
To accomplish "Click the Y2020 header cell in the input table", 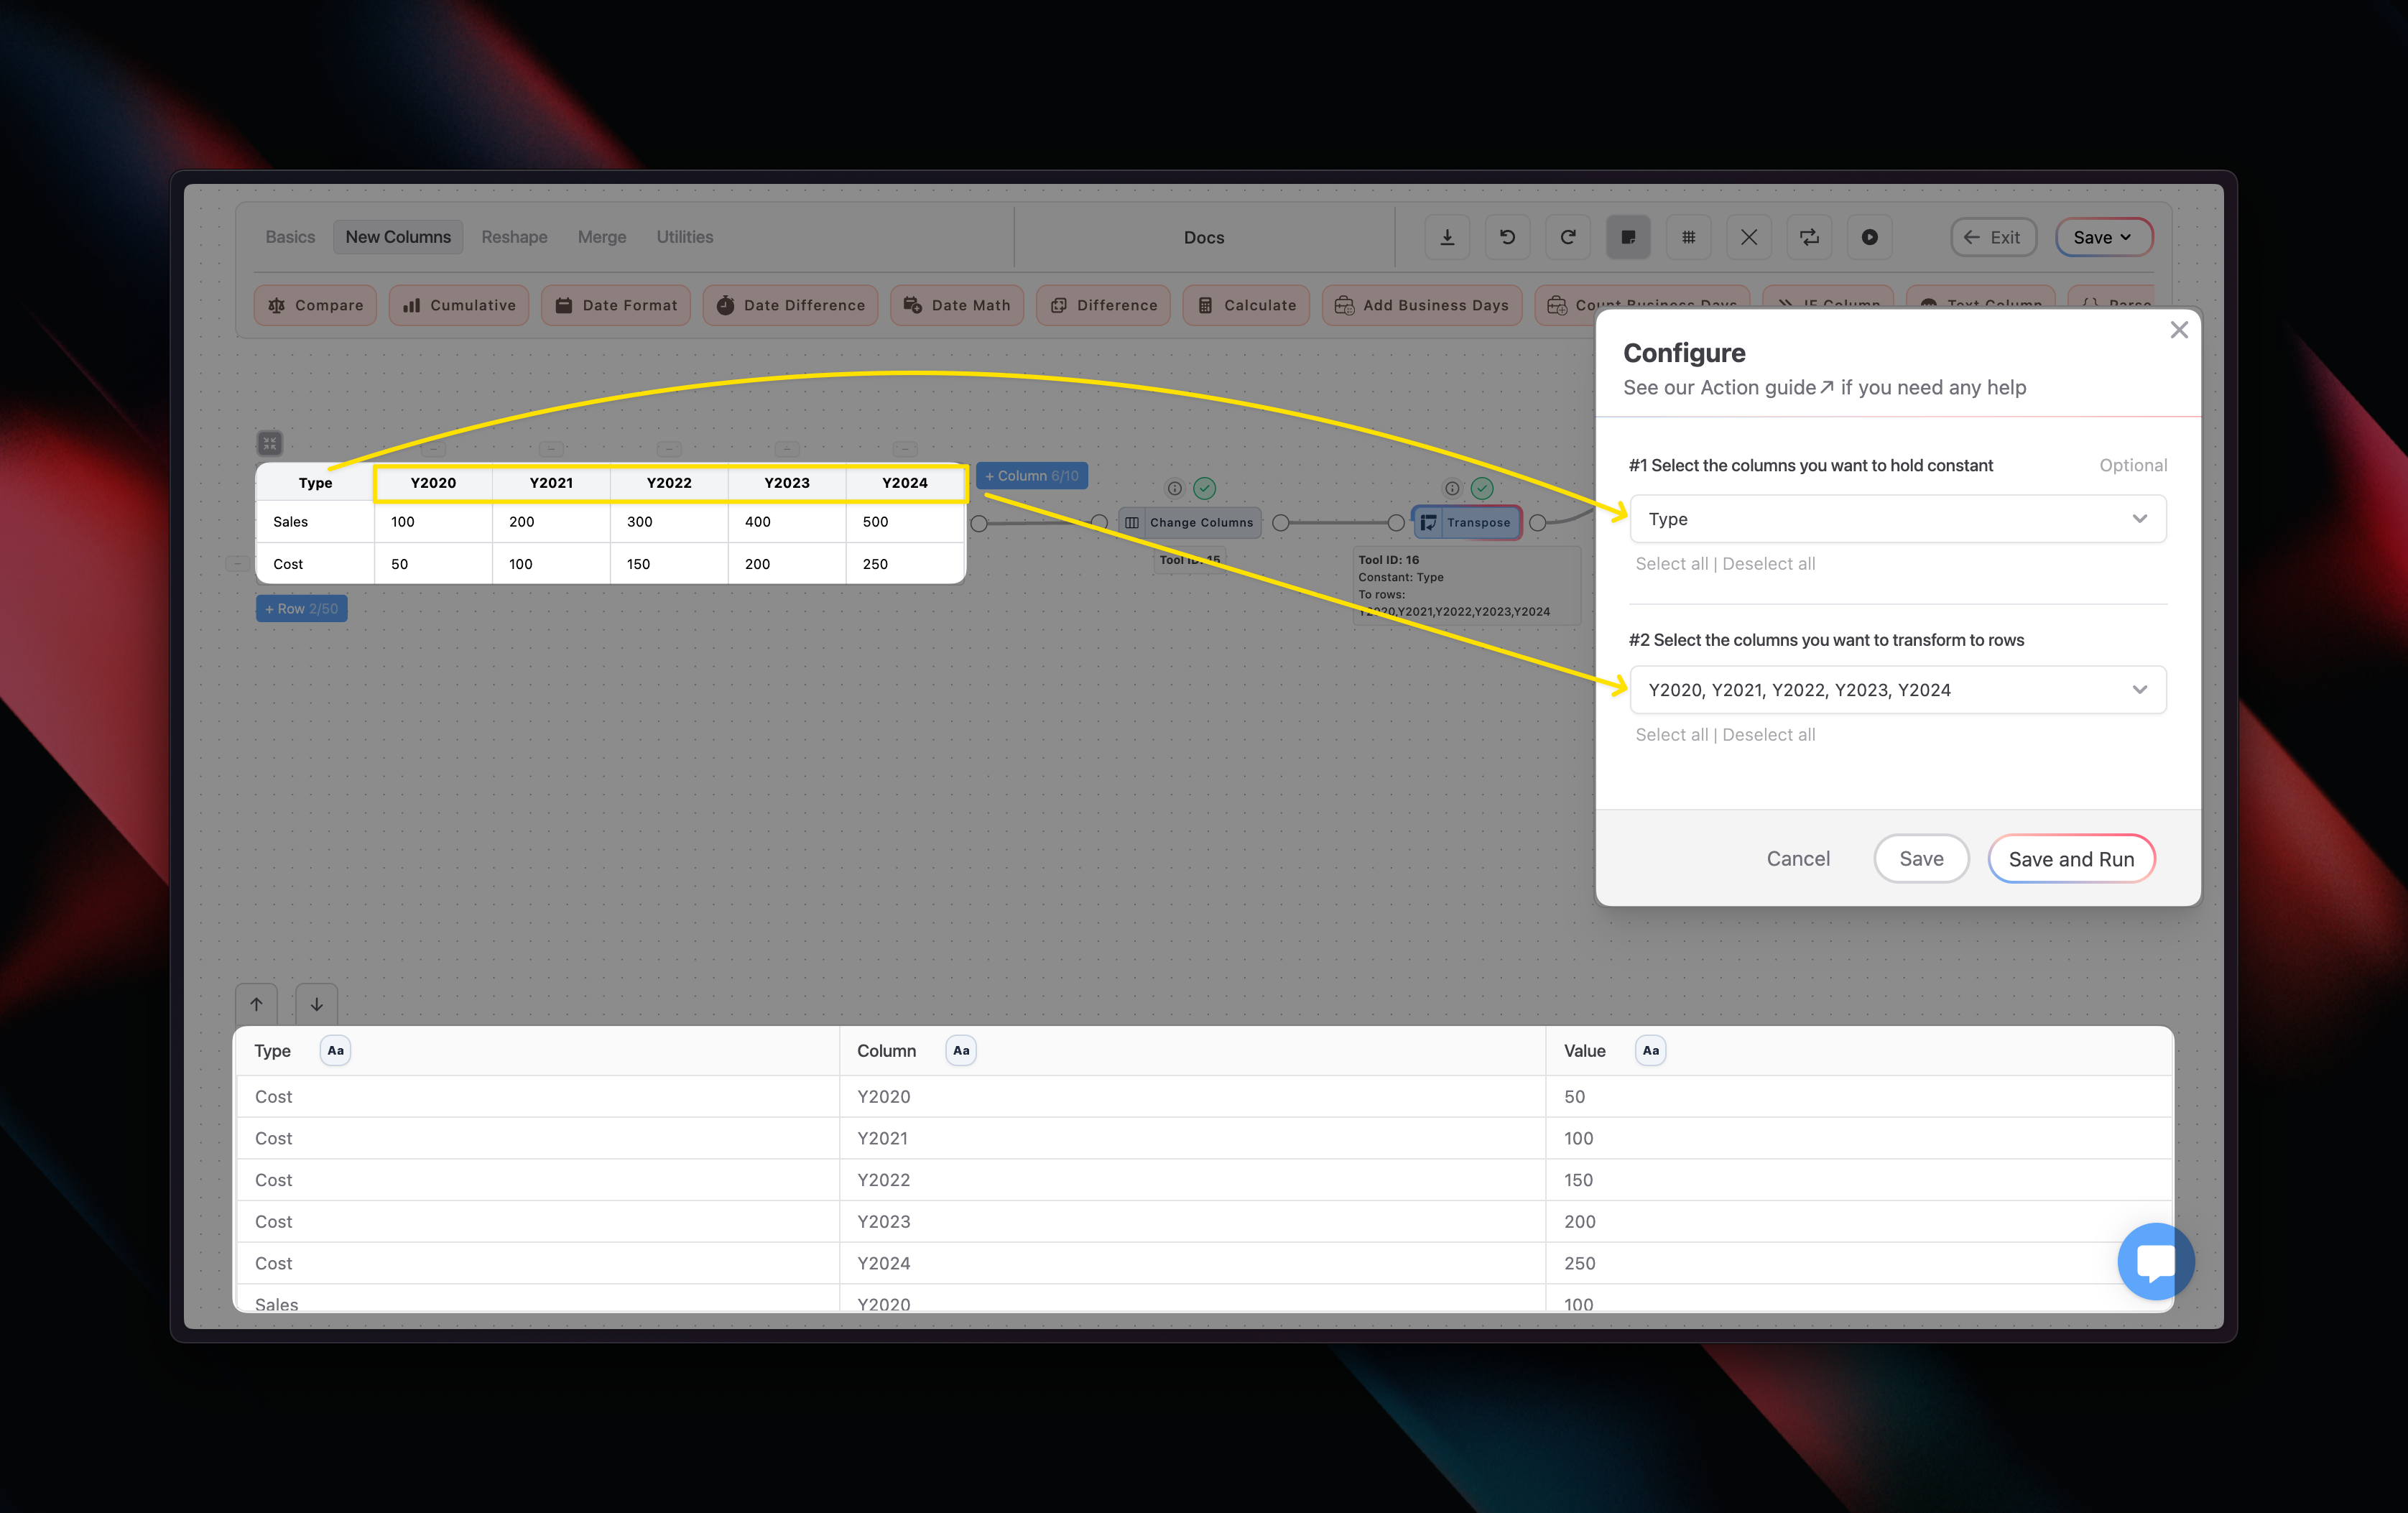I will click(433, 483).
